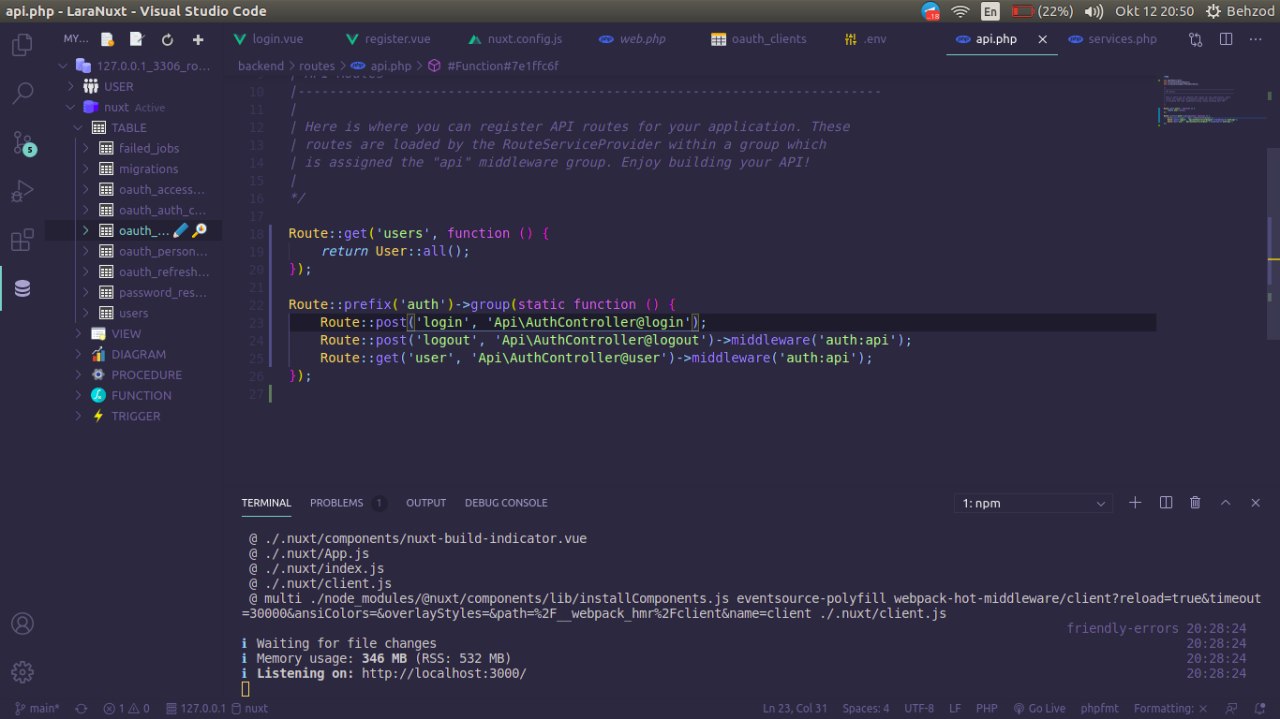Collapse the TABLE node
This screenshot has height=719, width=1280.
pos(78,128)
